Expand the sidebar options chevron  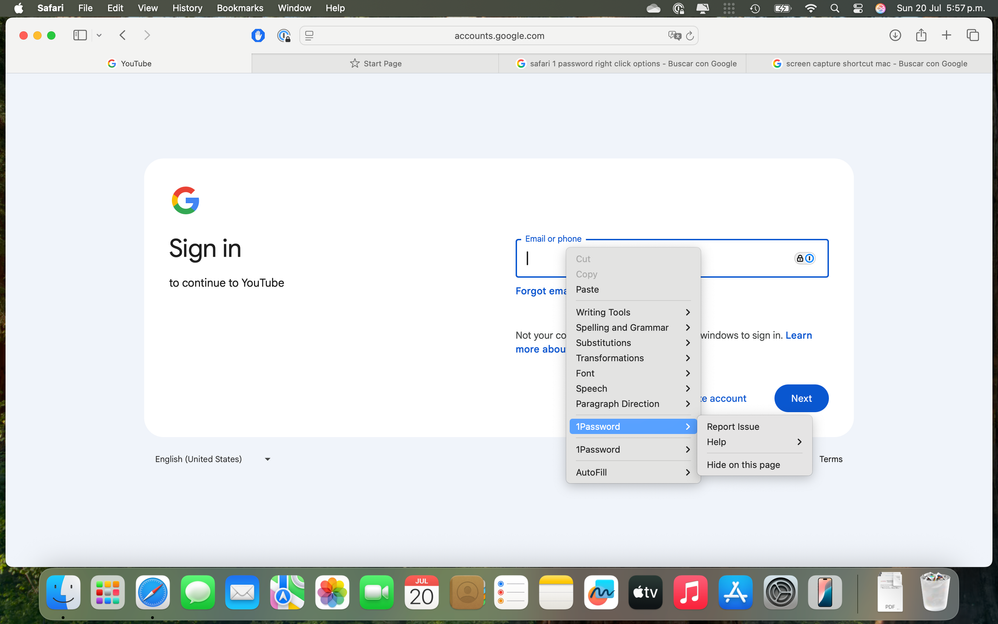click(x=99, y=36)
